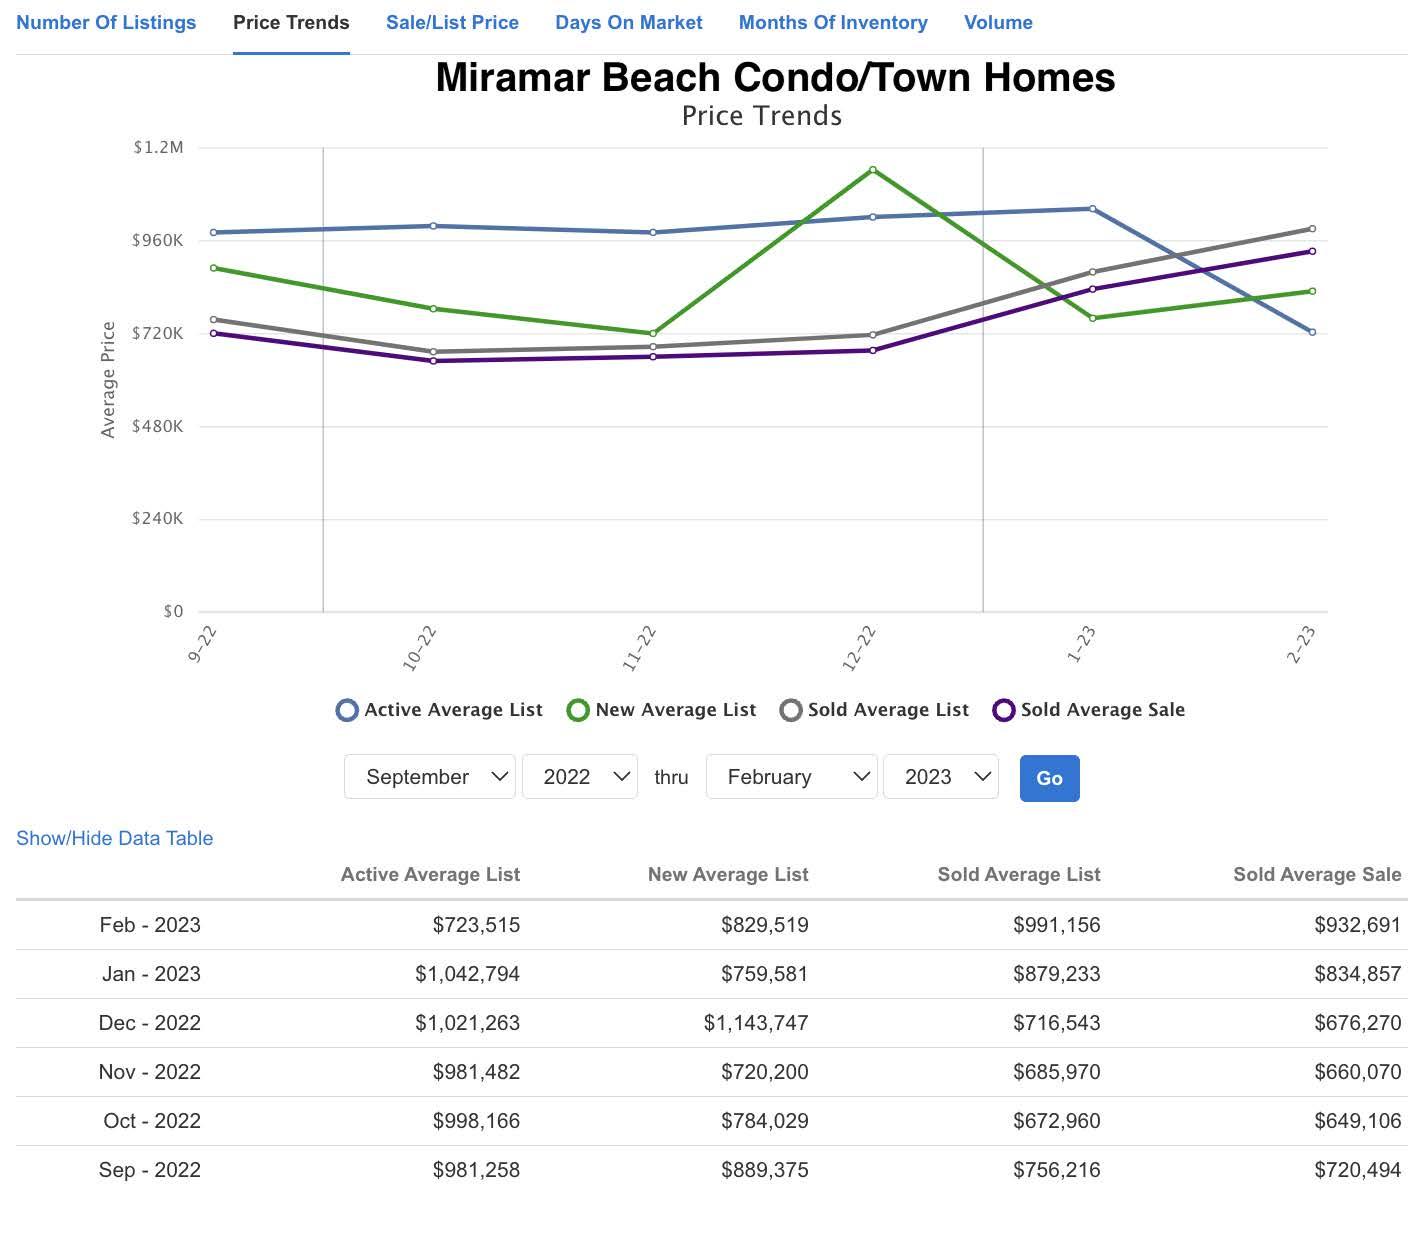Viewport: 1428px width, 1244px height.
Task: Click the Sold Average Sale column header
Action: [1317, 875]
